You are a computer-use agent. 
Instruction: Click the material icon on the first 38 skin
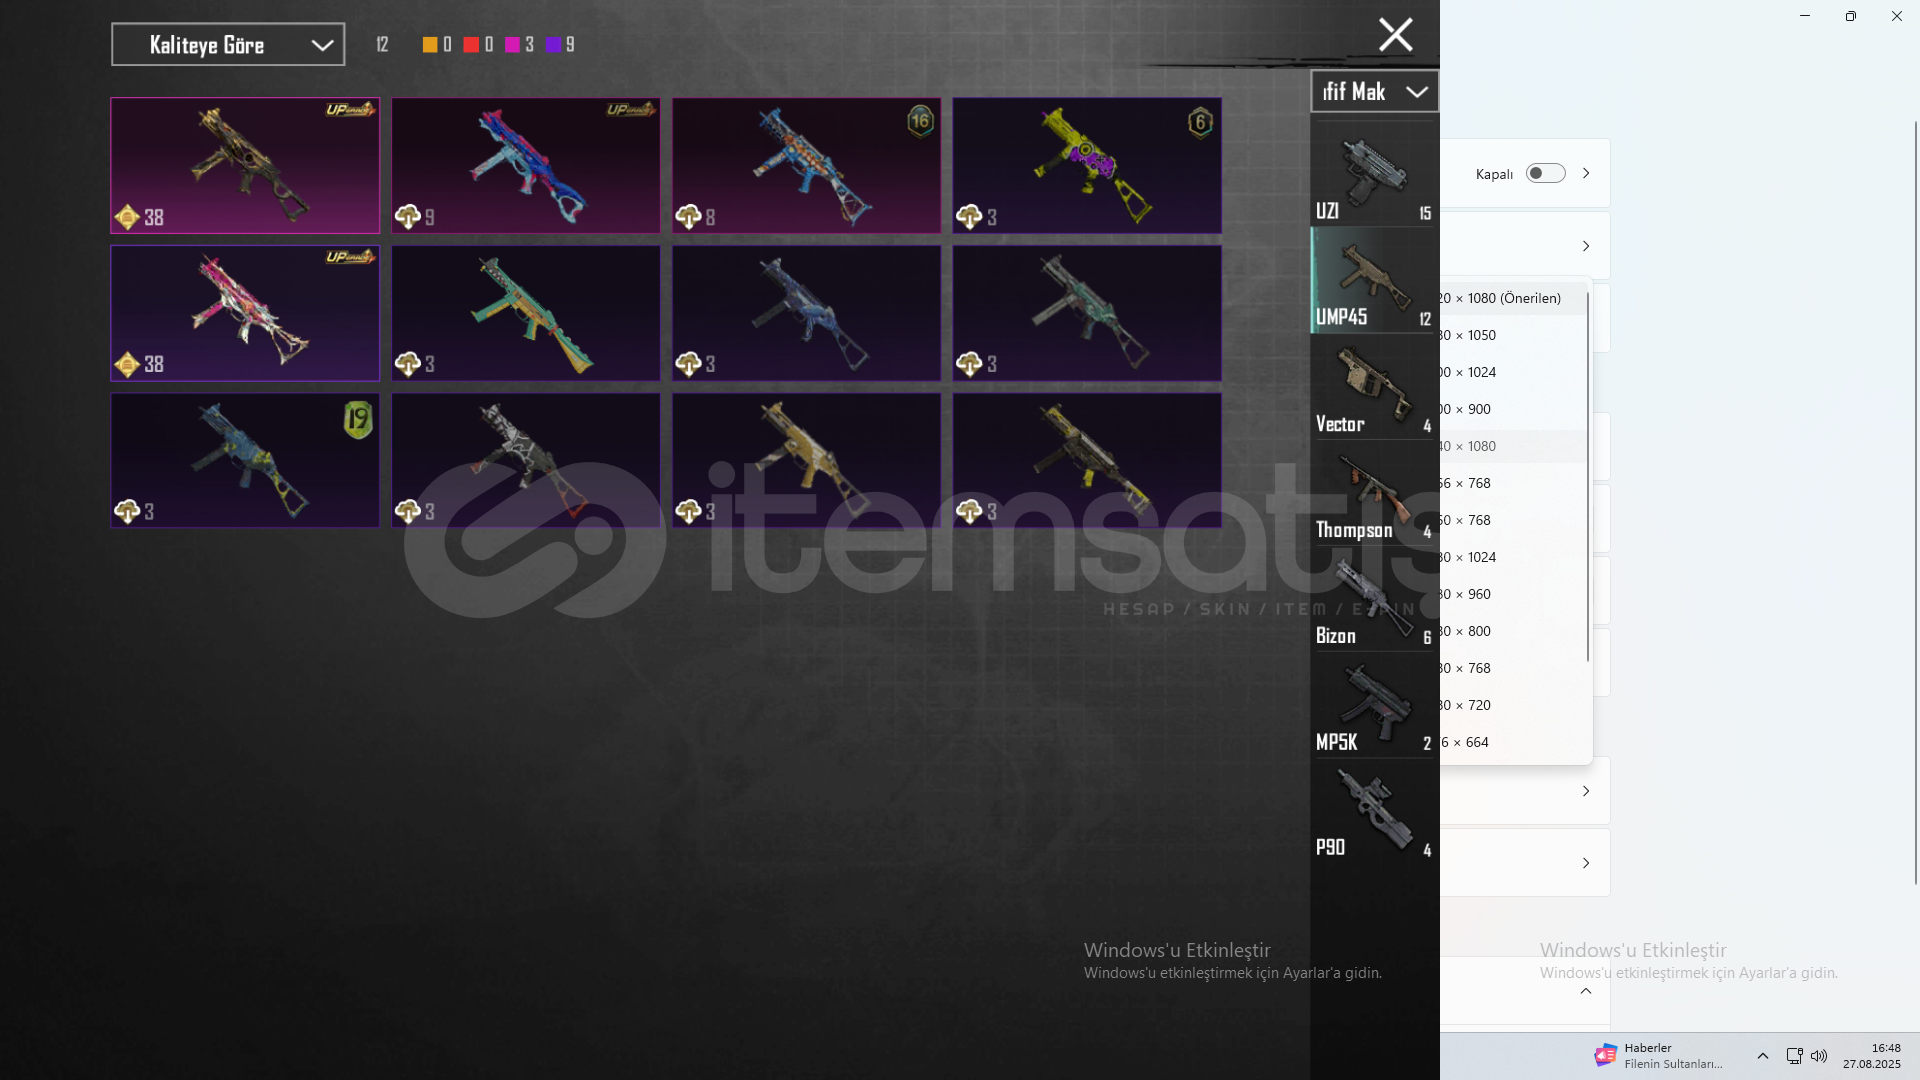tap(127, 217)
